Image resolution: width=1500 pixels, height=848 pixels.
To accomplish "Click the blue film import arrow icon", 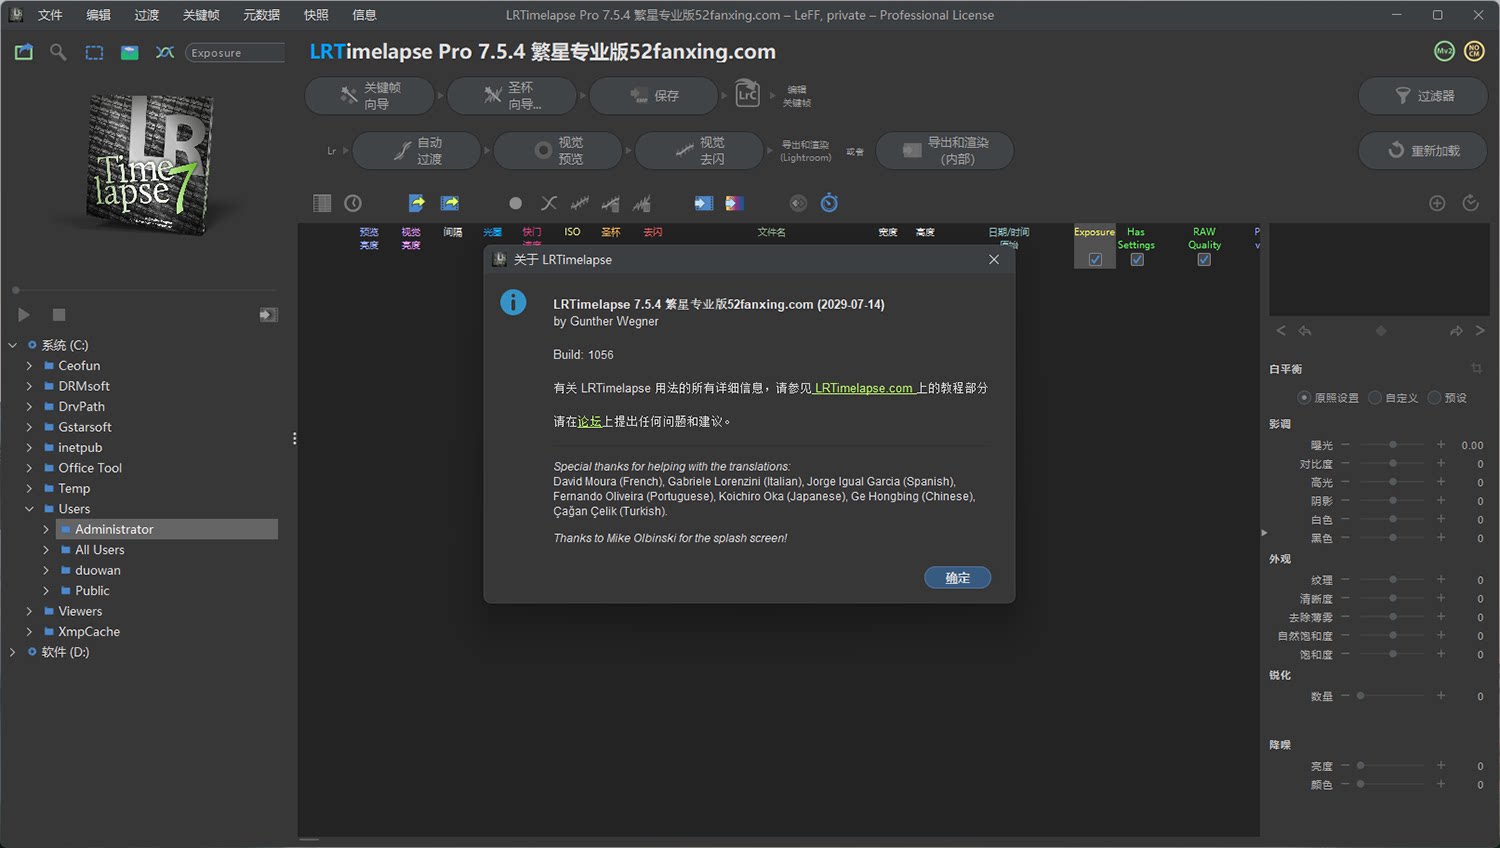I will 704,203.
